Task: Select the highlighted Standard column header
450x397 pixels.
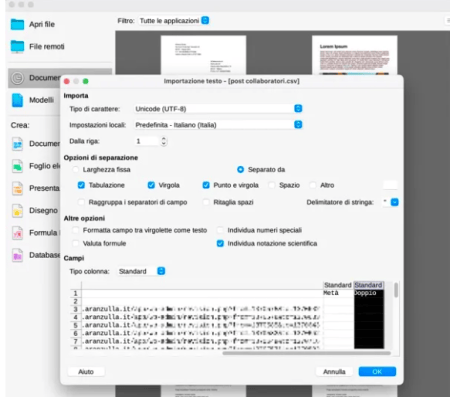Action: pyautogui.click(x=368, y=285)
